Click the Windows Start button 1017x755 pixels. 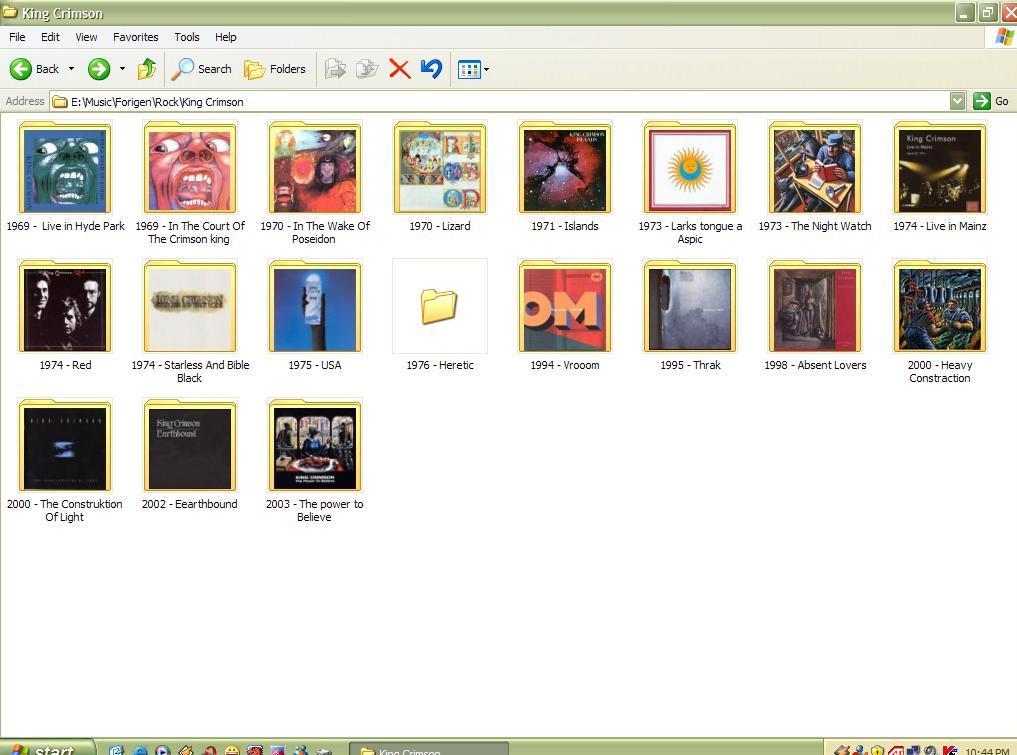click(47, 747)
